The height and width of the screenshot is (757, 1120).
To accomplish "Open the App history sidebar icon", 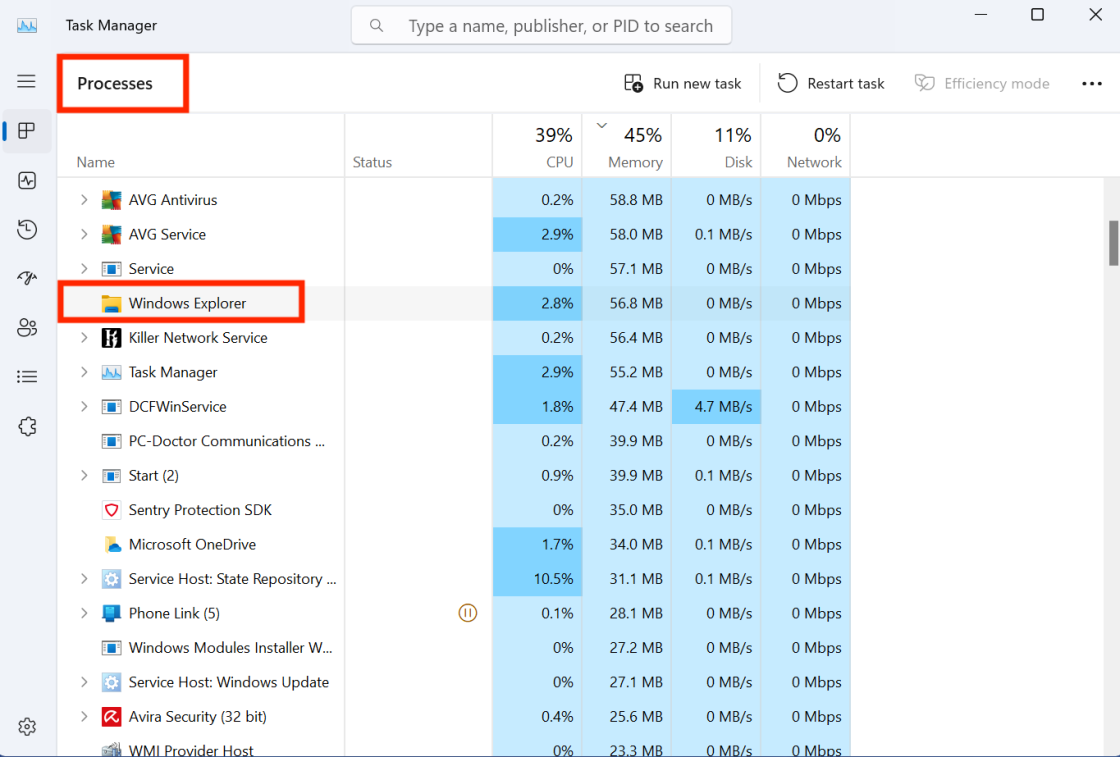I will click(26, 229).
